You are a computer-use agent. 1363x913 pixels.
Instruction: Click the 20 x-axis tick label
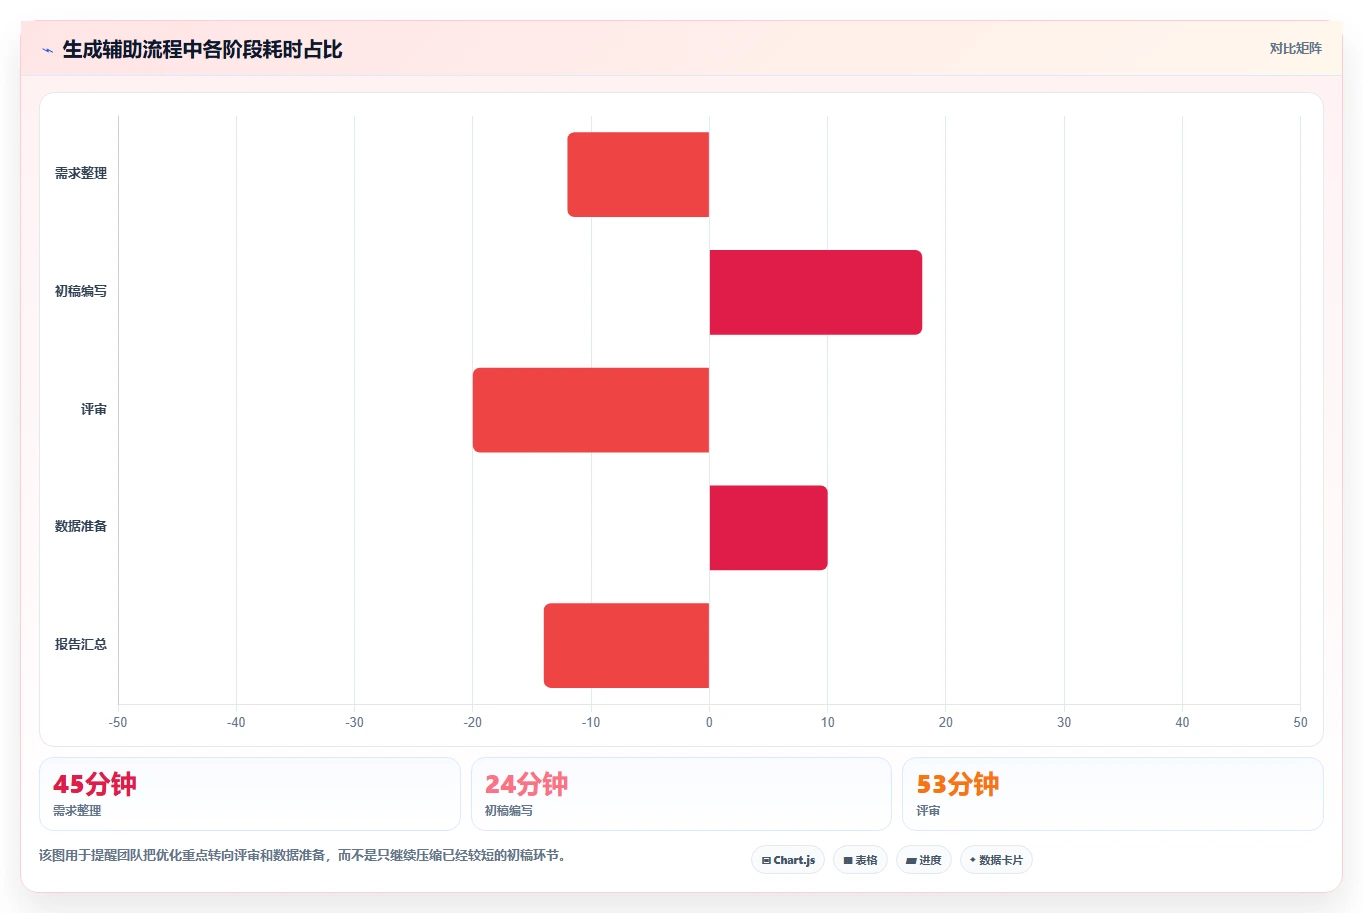[x=946, y=722]
